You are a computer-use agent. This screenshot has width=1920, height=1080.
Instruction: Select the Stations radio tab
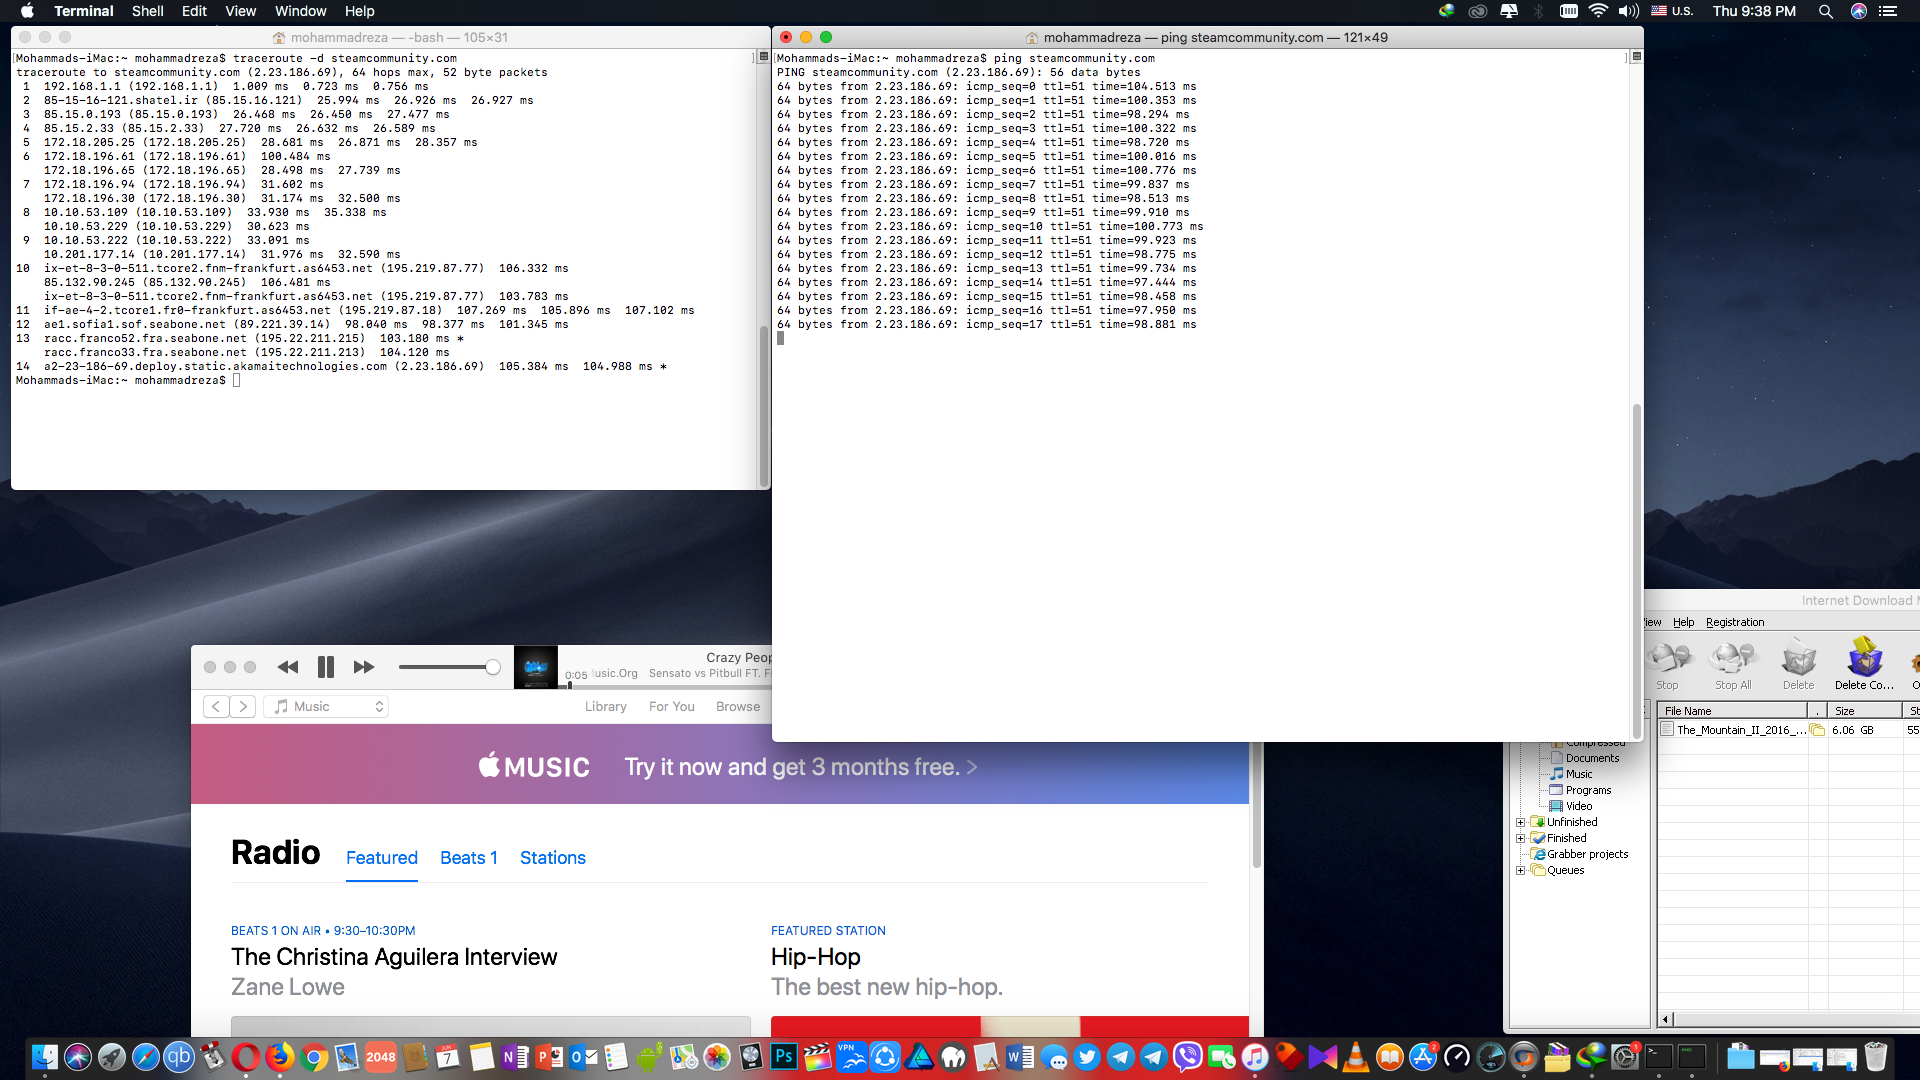[553, 858]
